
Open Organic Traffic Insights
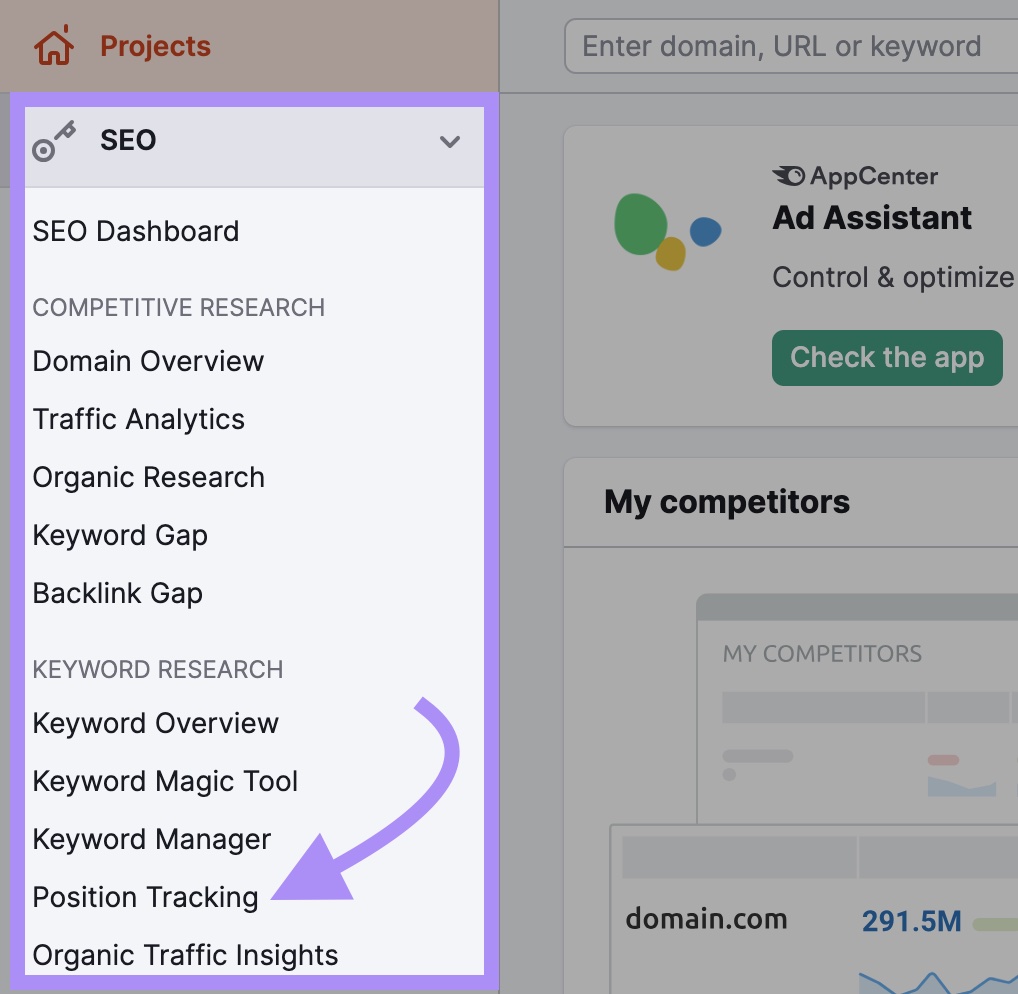tap(185, 955)
